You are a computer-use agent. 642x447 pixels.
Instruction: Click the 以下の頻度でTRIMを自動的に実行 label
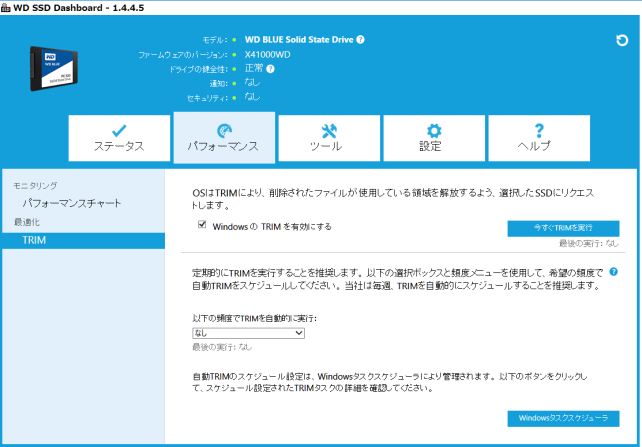pyautogui.click(x=254, y=318)
